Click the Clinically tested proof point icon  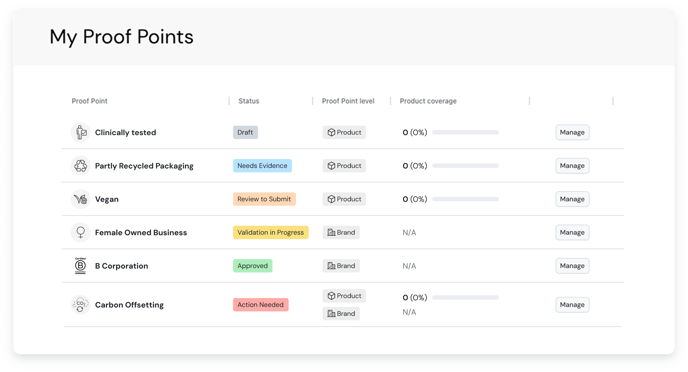point(80,132)
